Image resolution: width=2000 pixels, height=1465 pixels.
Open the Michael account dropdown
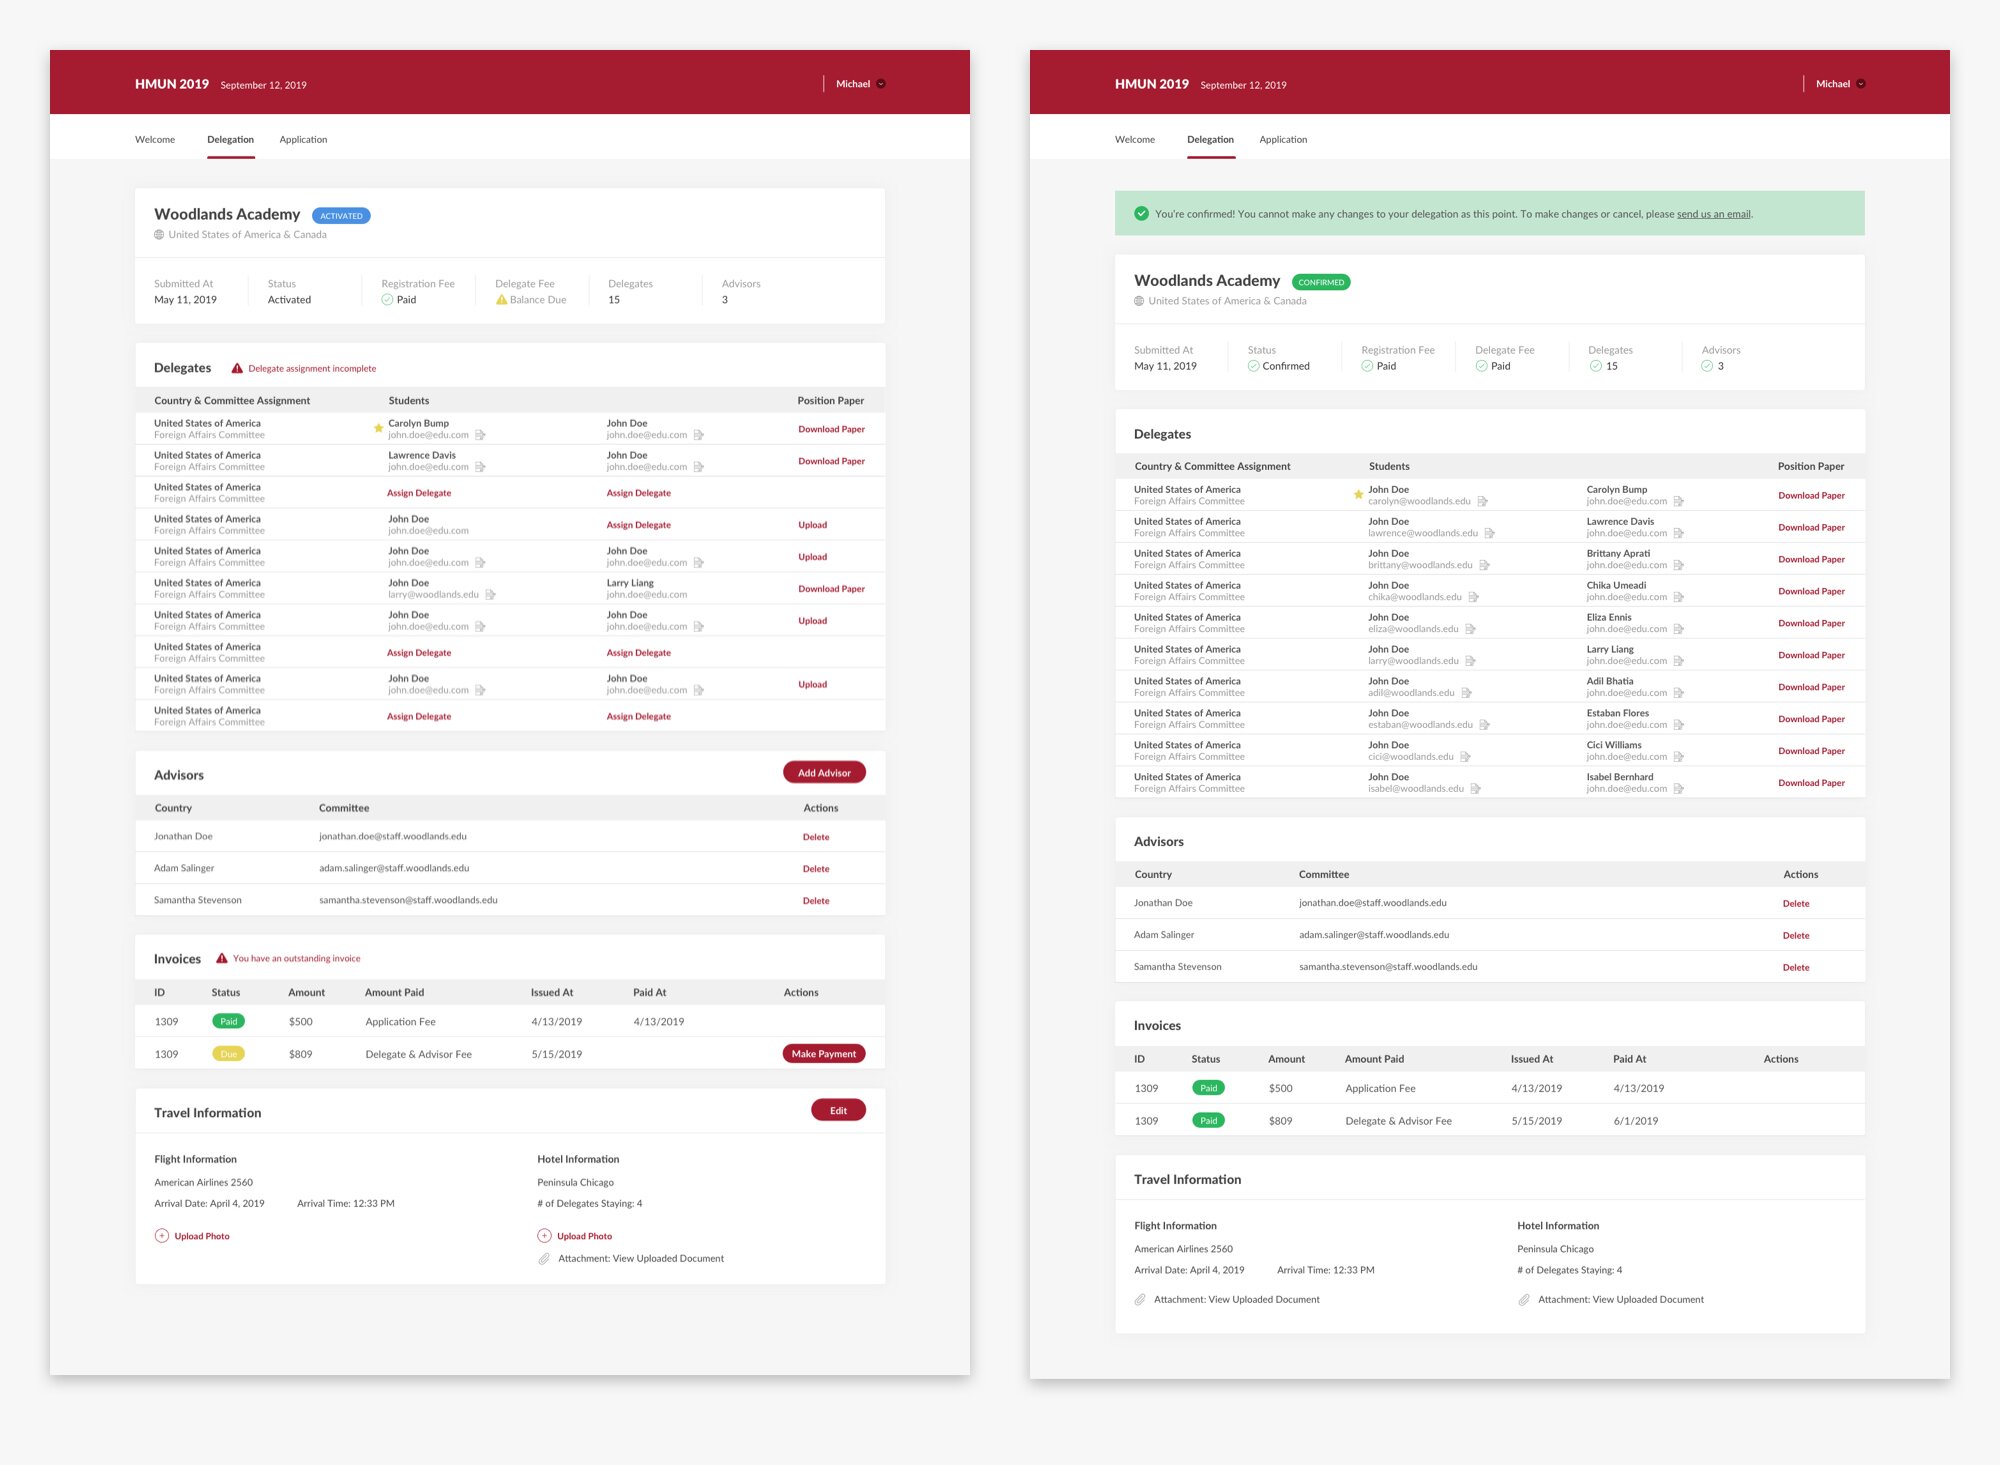860,84
